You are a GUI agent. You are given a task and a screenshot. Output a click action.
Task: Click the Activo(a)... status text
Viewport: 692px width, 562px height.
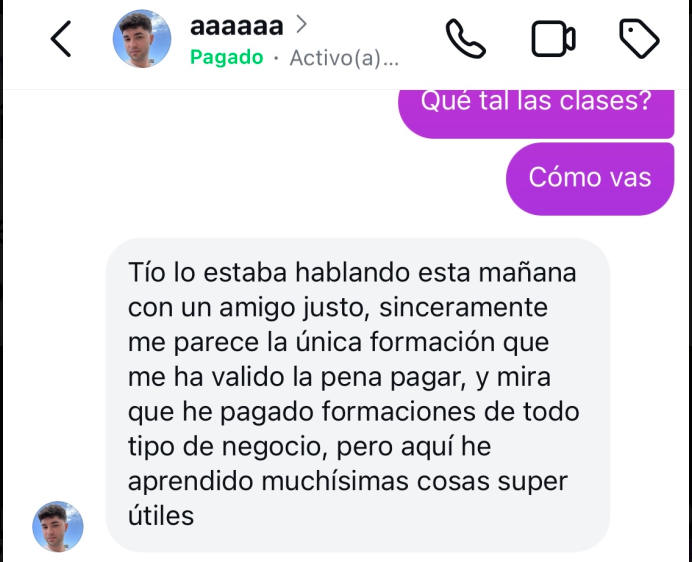(344, 58)
